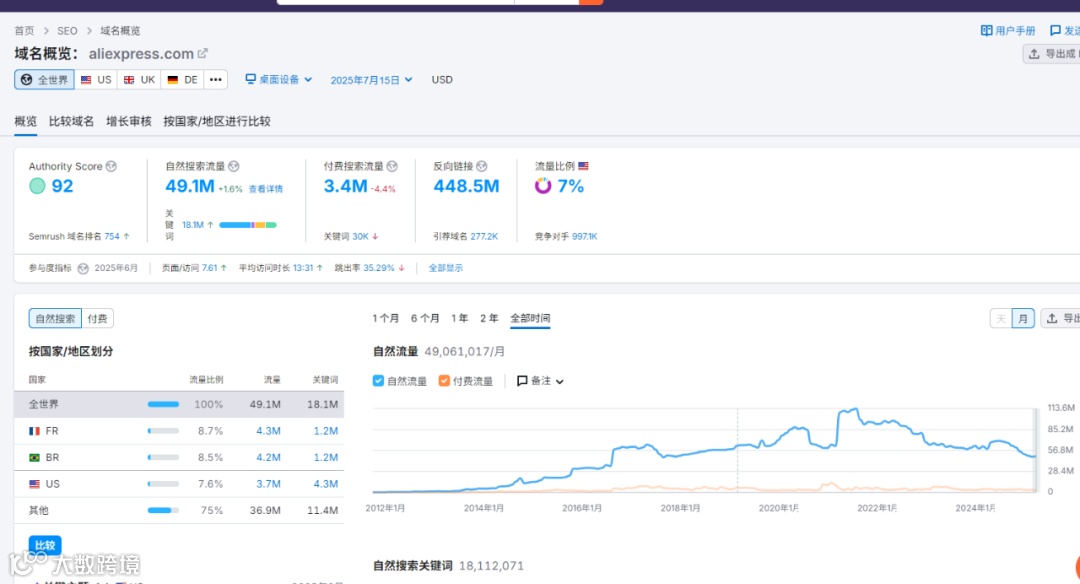This screenshot has width=1080, height=584.
Task: Click 全部显示 link
Action: pos(446,268)
